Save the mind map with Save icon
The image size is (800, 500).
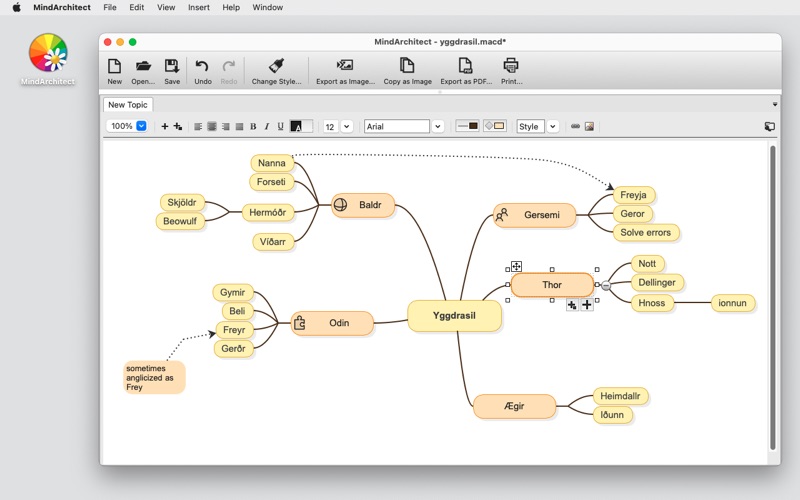pos(172,71)
